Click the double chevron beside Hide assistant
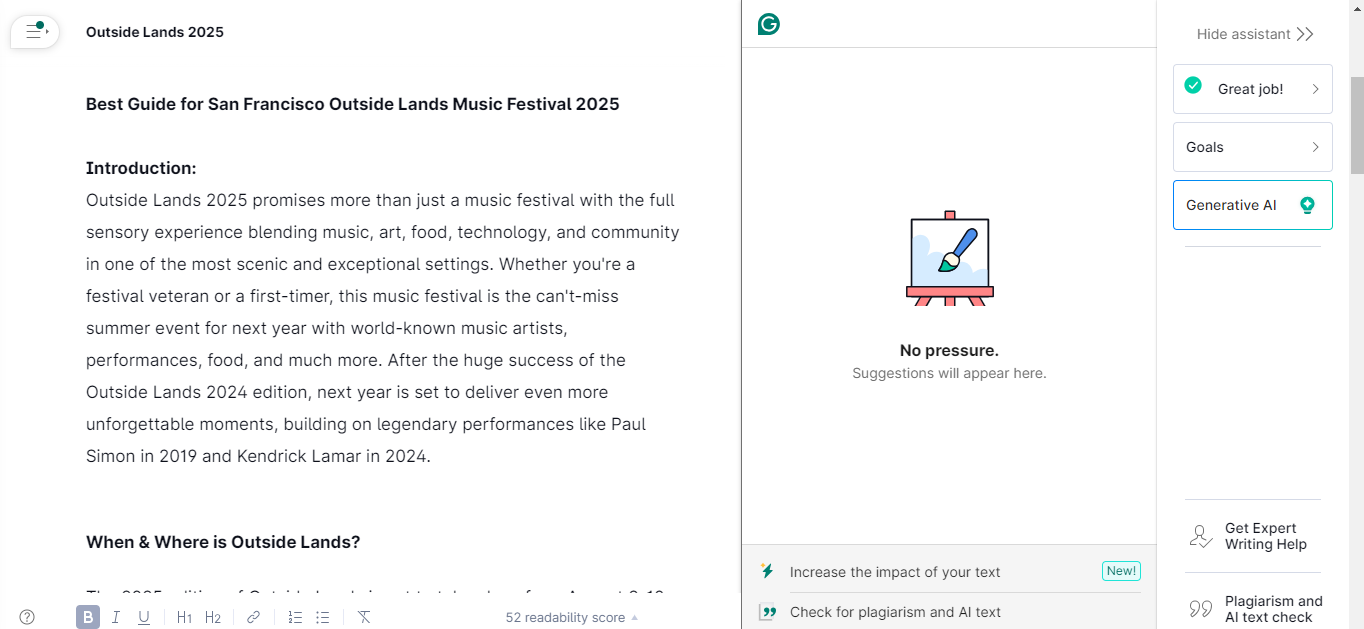 pyautogui.click(x=1305, y=34)
